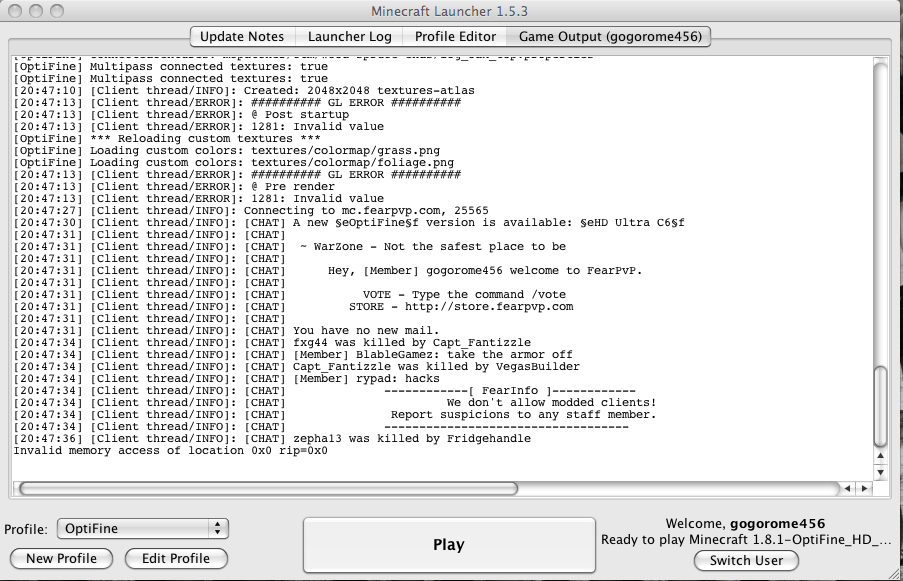The image size is (903, 581).
Task: Click the 'Invalid memory access' log line
Action: (x=170, y=451)
